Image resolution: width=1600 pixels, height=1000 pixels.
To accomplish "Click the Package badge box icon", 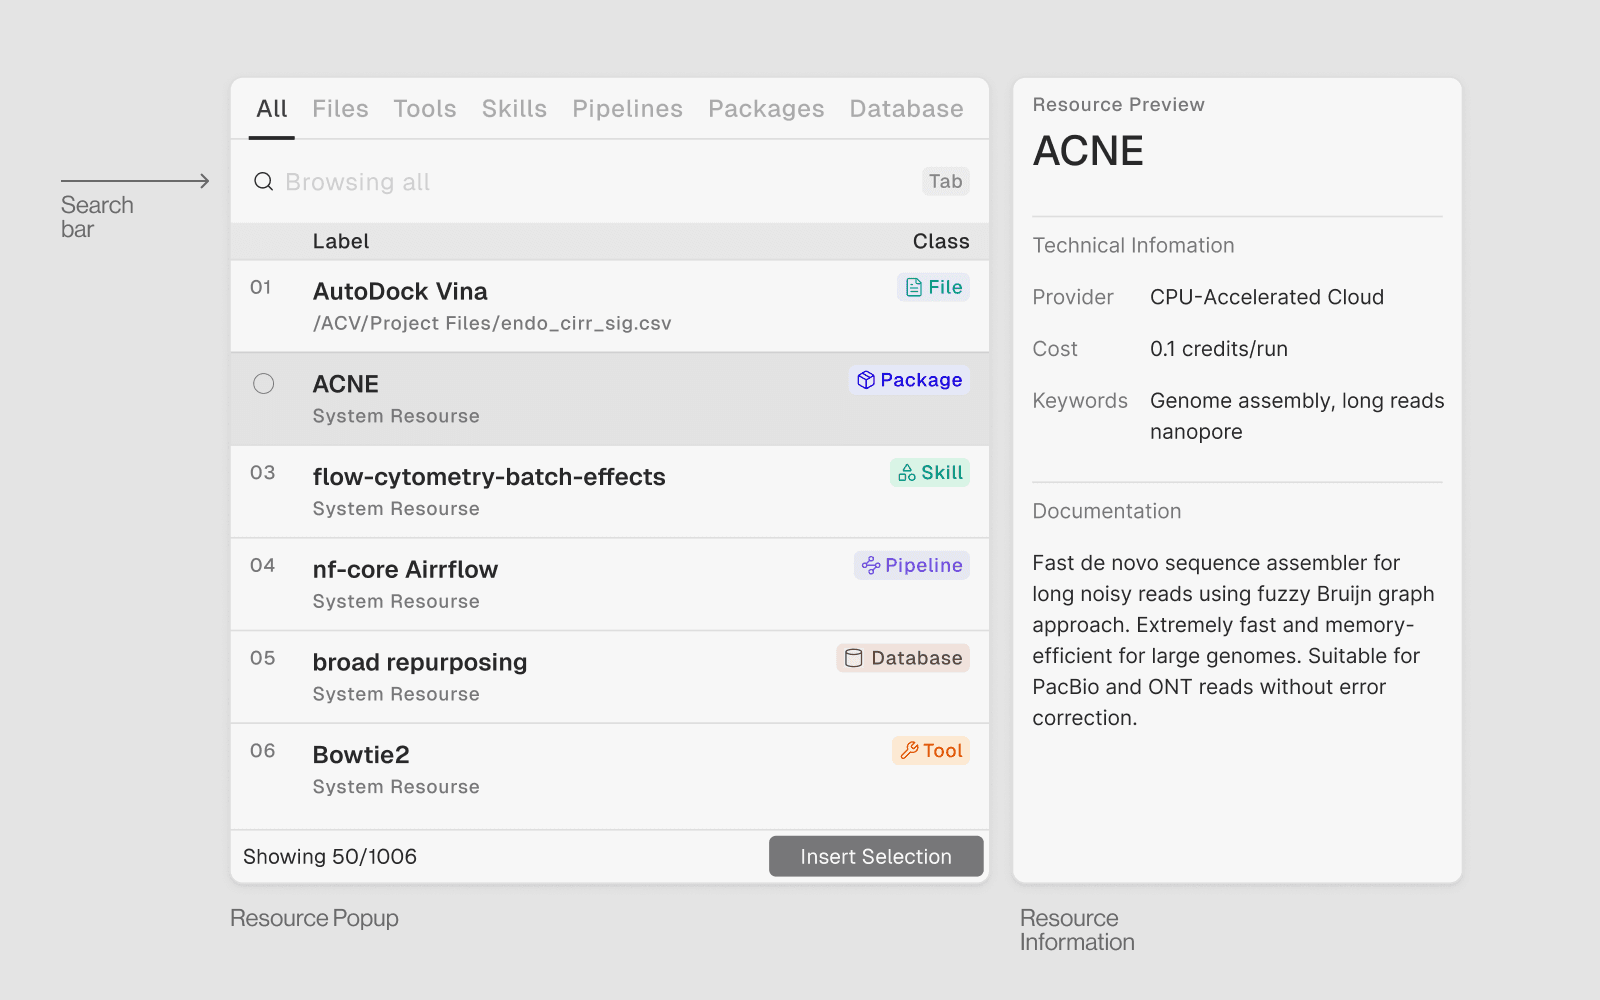I will 866,380.
